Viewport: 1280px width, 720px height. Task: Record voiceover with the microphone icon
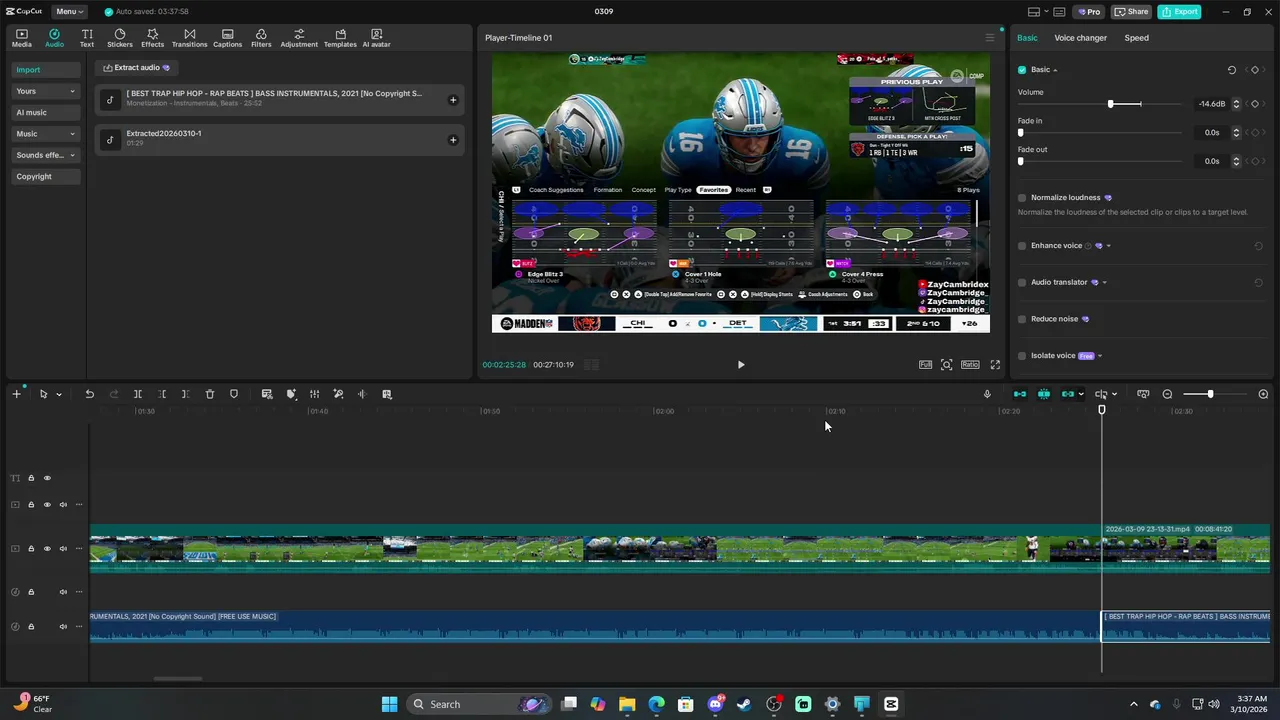tap(987, 394)
